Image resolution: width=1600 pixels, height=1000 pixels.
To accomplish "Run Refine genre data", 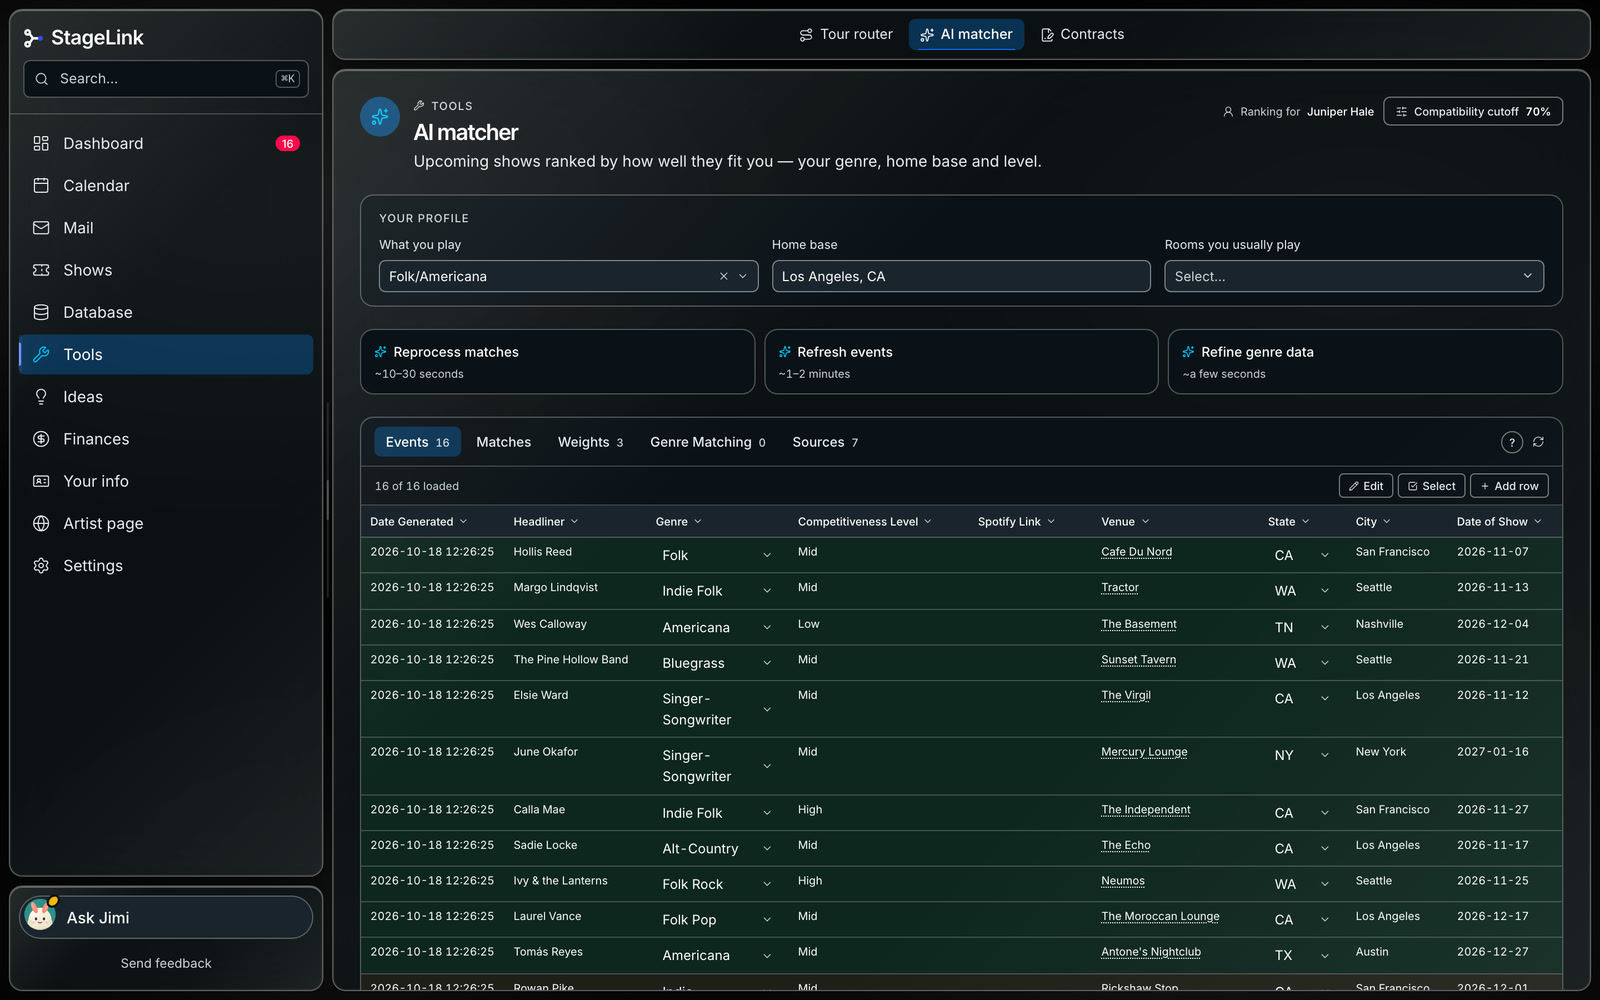I will pos(1365,362).
